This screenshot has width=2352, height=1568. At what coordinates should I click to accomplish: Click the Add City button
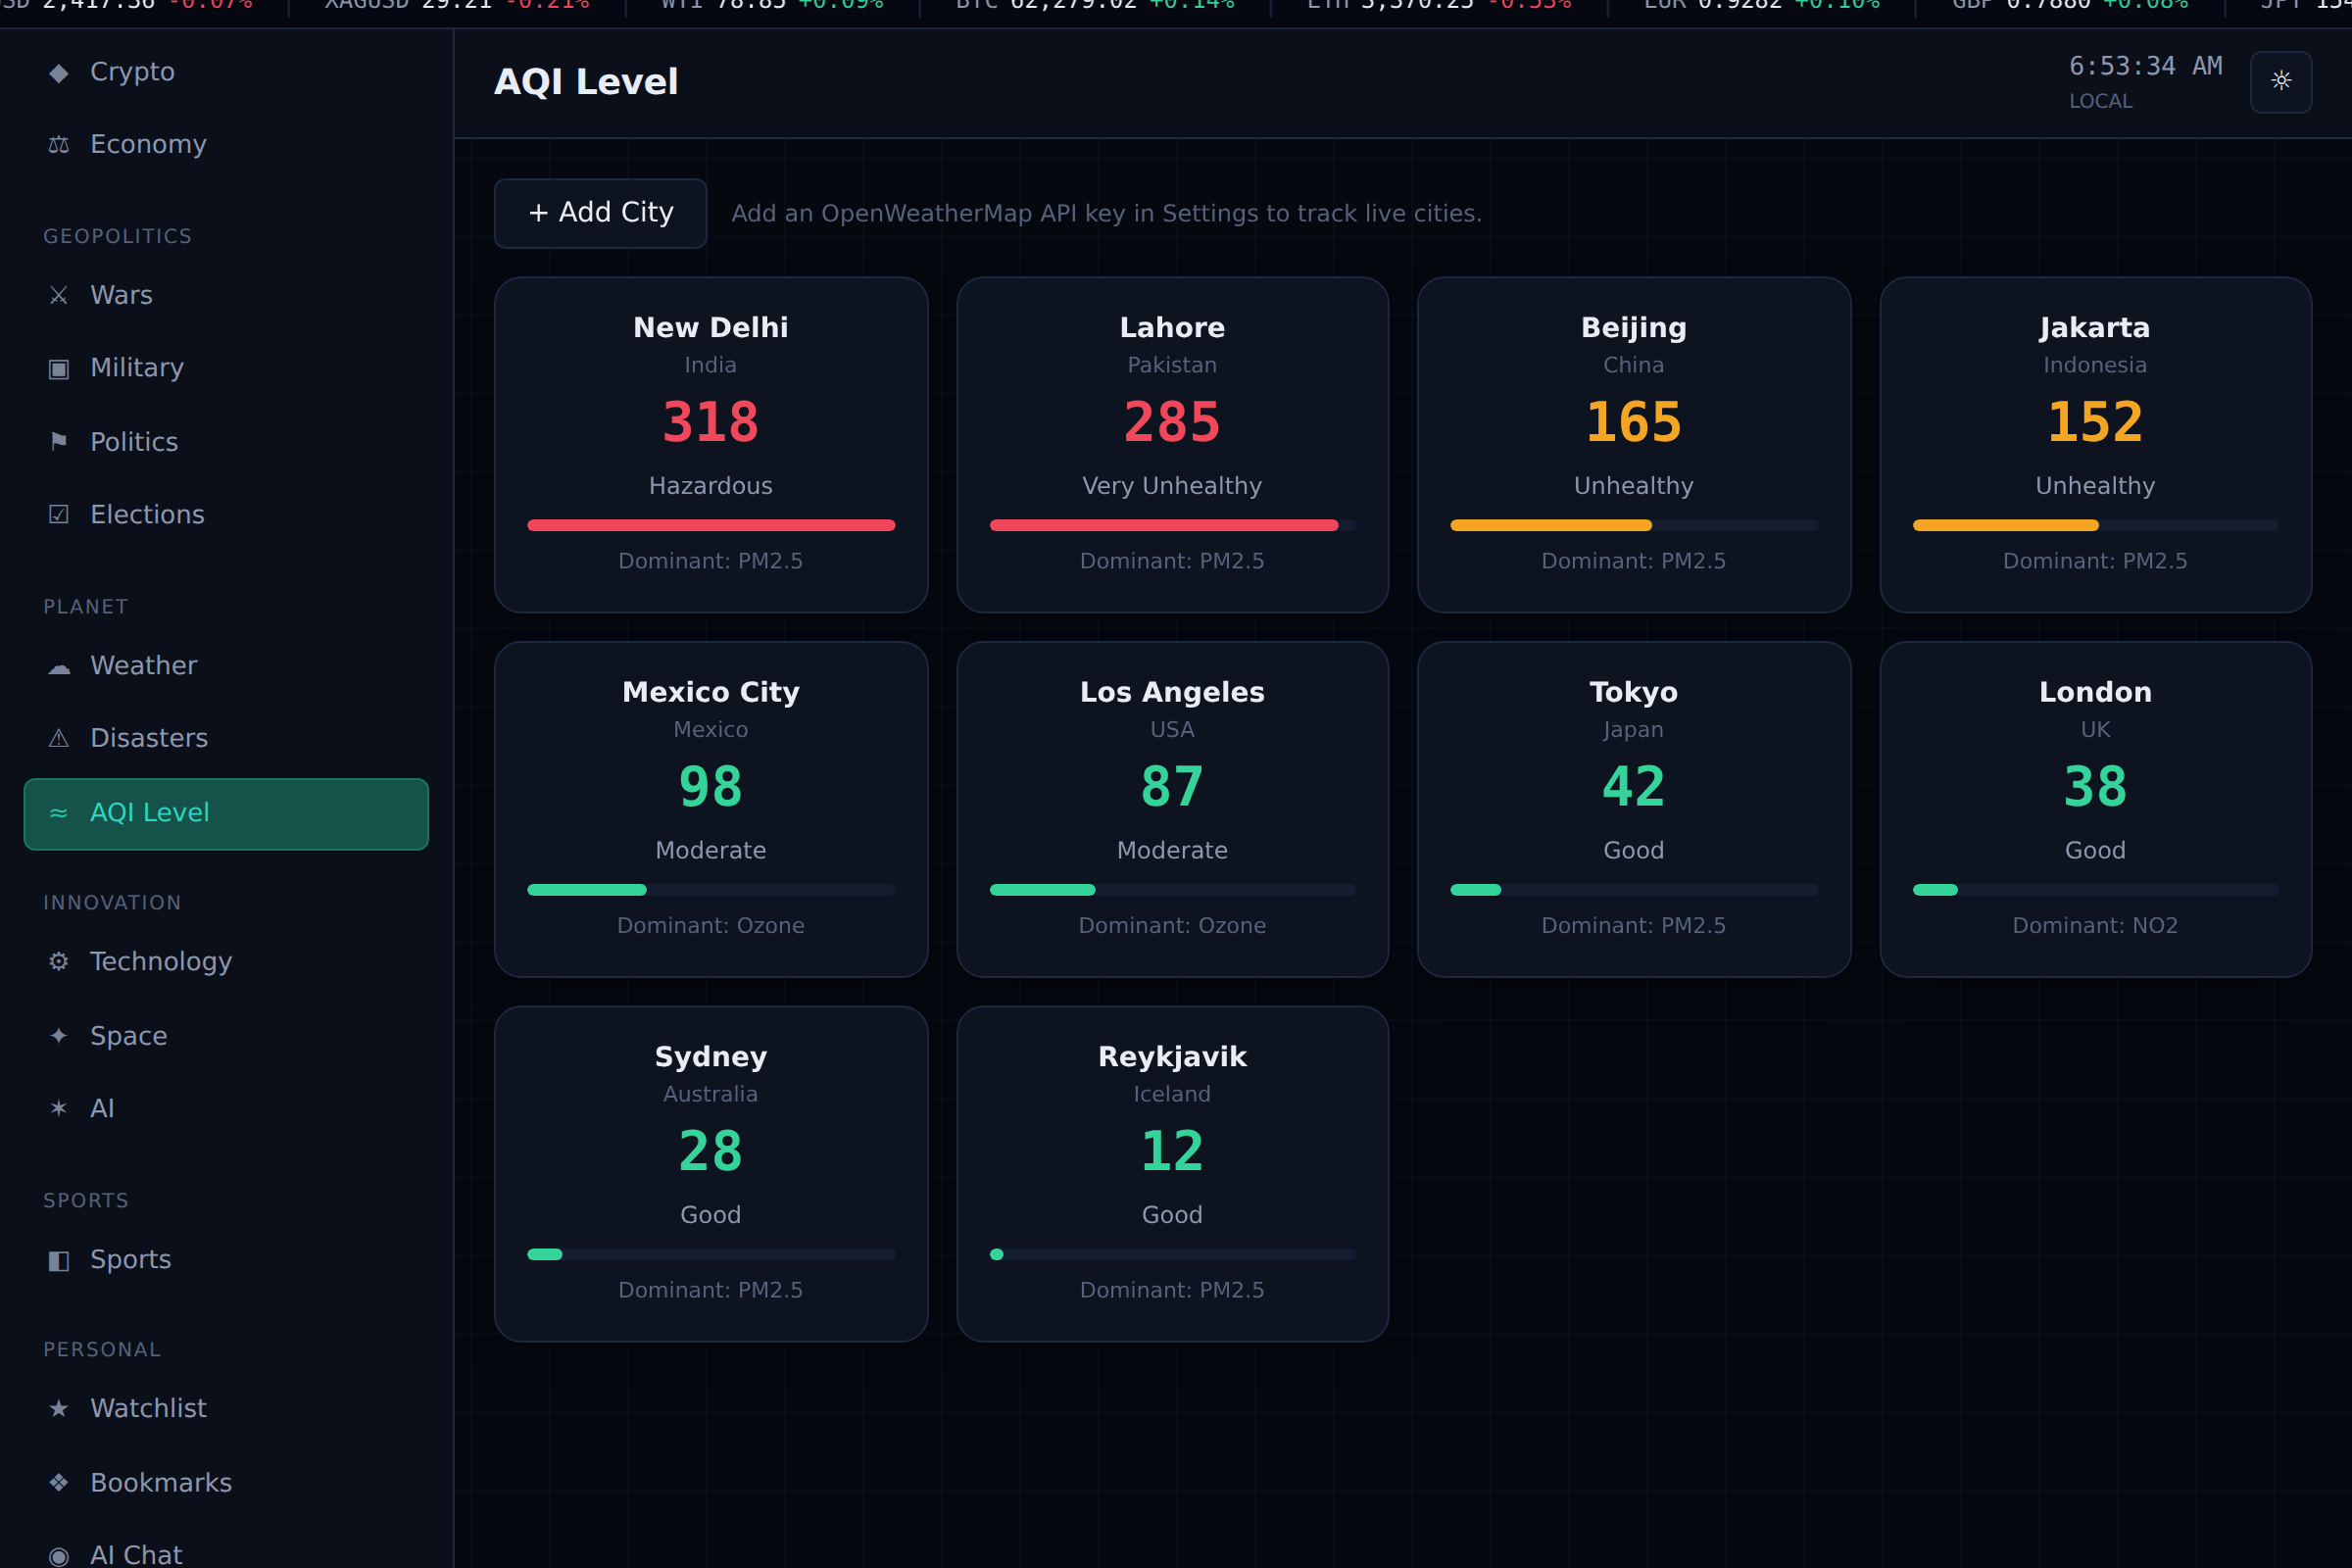(600, 213)
